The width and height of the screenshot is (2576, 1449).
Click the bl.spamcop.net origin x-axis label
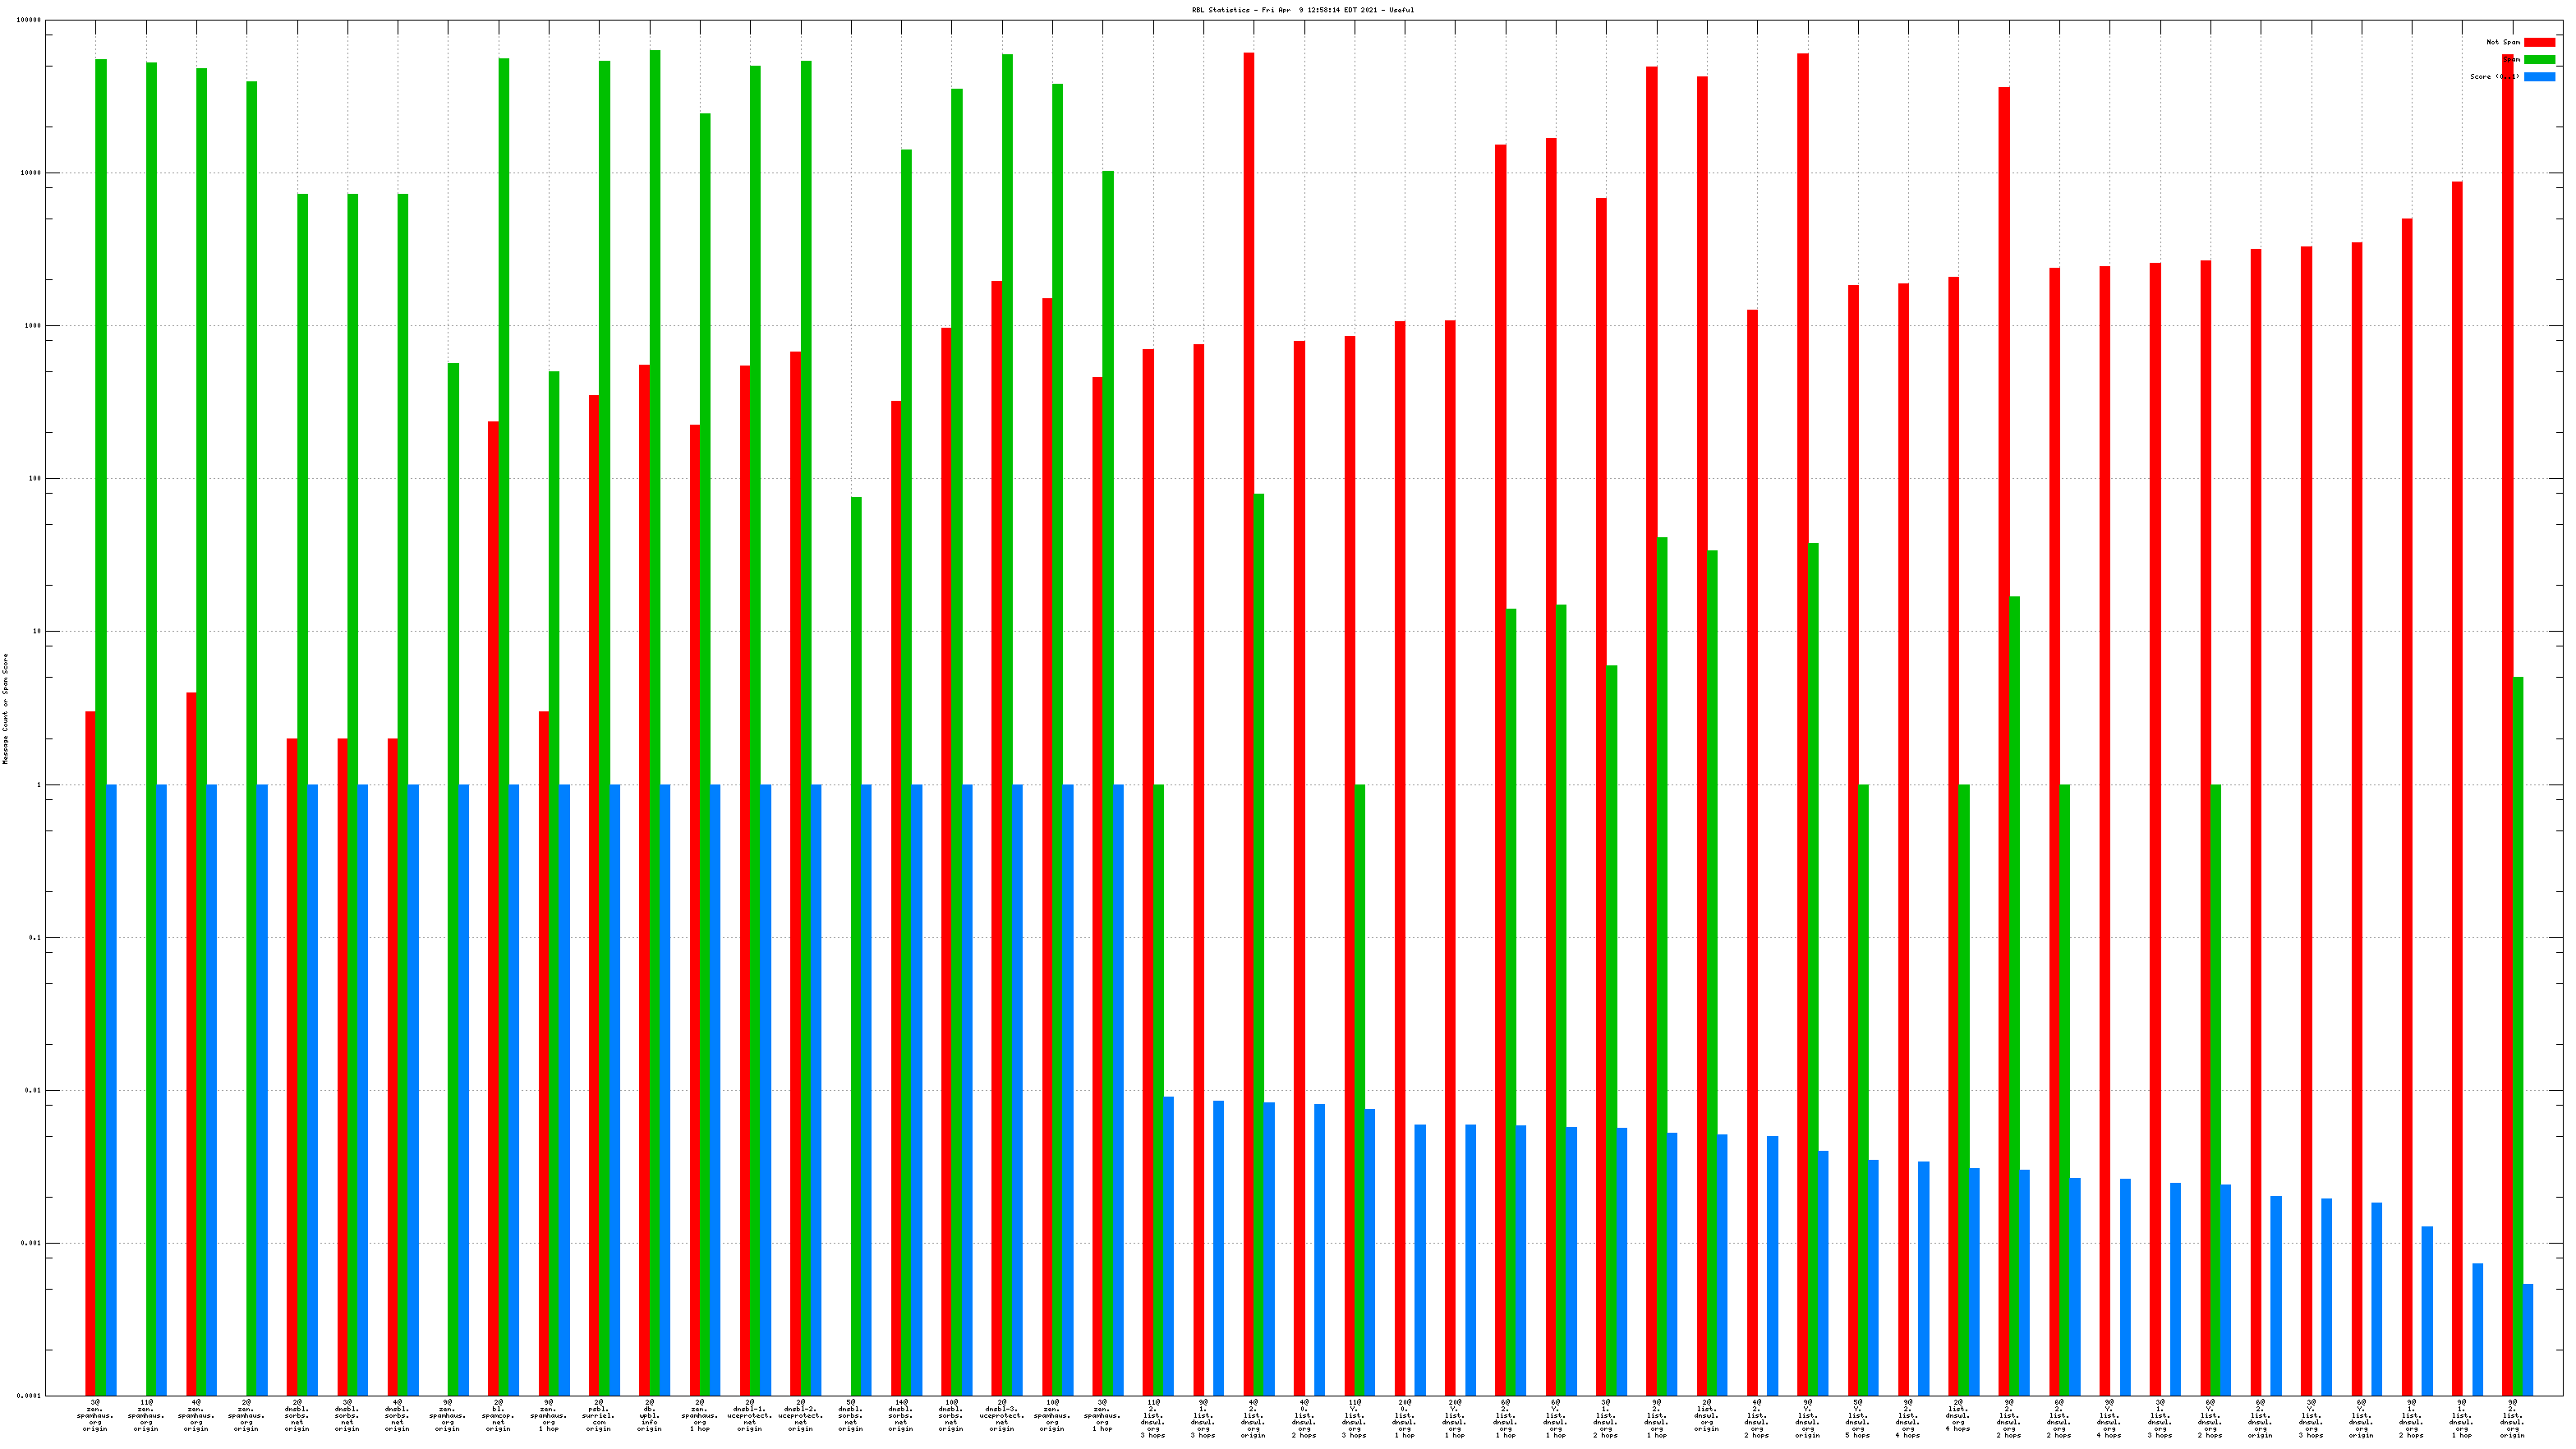[x=498, y=1416]
